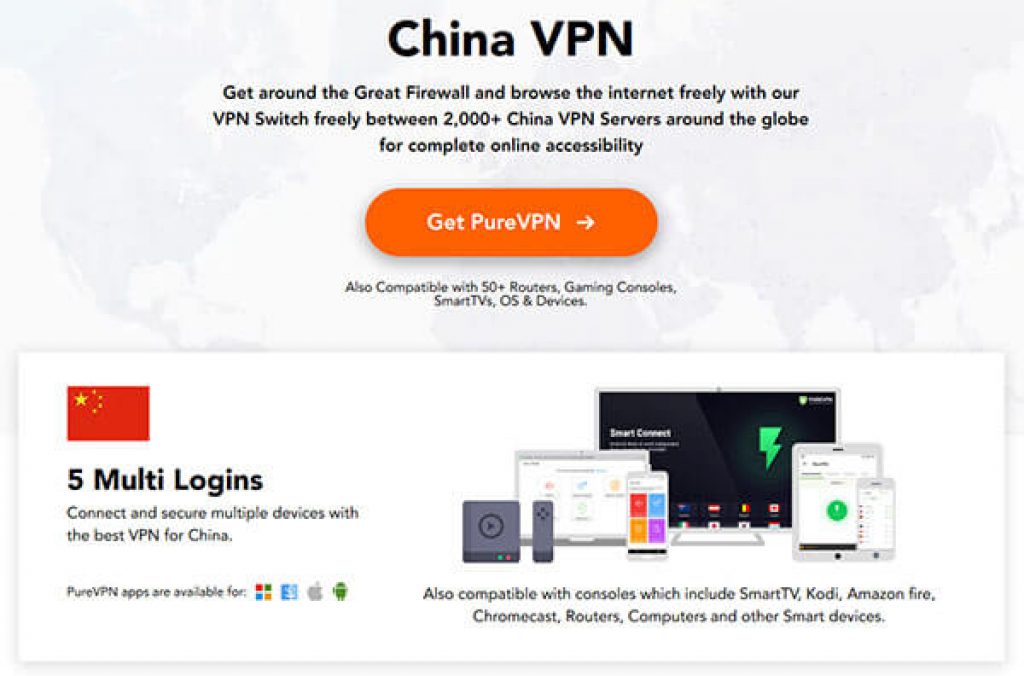Click the colorful tiles on phone screen
This screenshot has height=676, width=1024.
point(647,517)
